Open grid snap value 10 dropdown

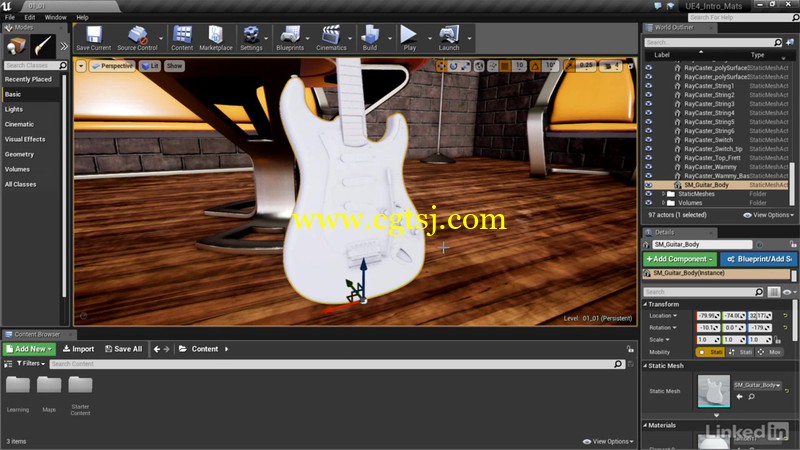(x=519, y=66)
